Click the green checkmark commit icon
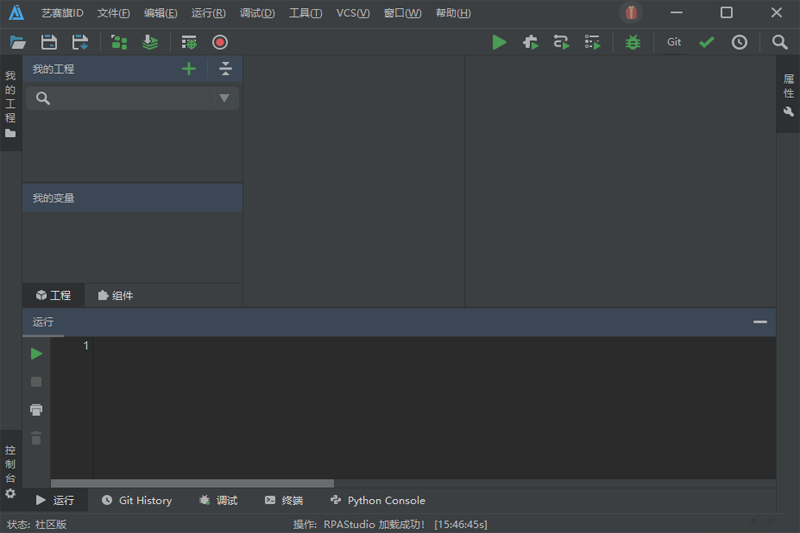Screen dimensions: 800x533 (x=707, y=42)
